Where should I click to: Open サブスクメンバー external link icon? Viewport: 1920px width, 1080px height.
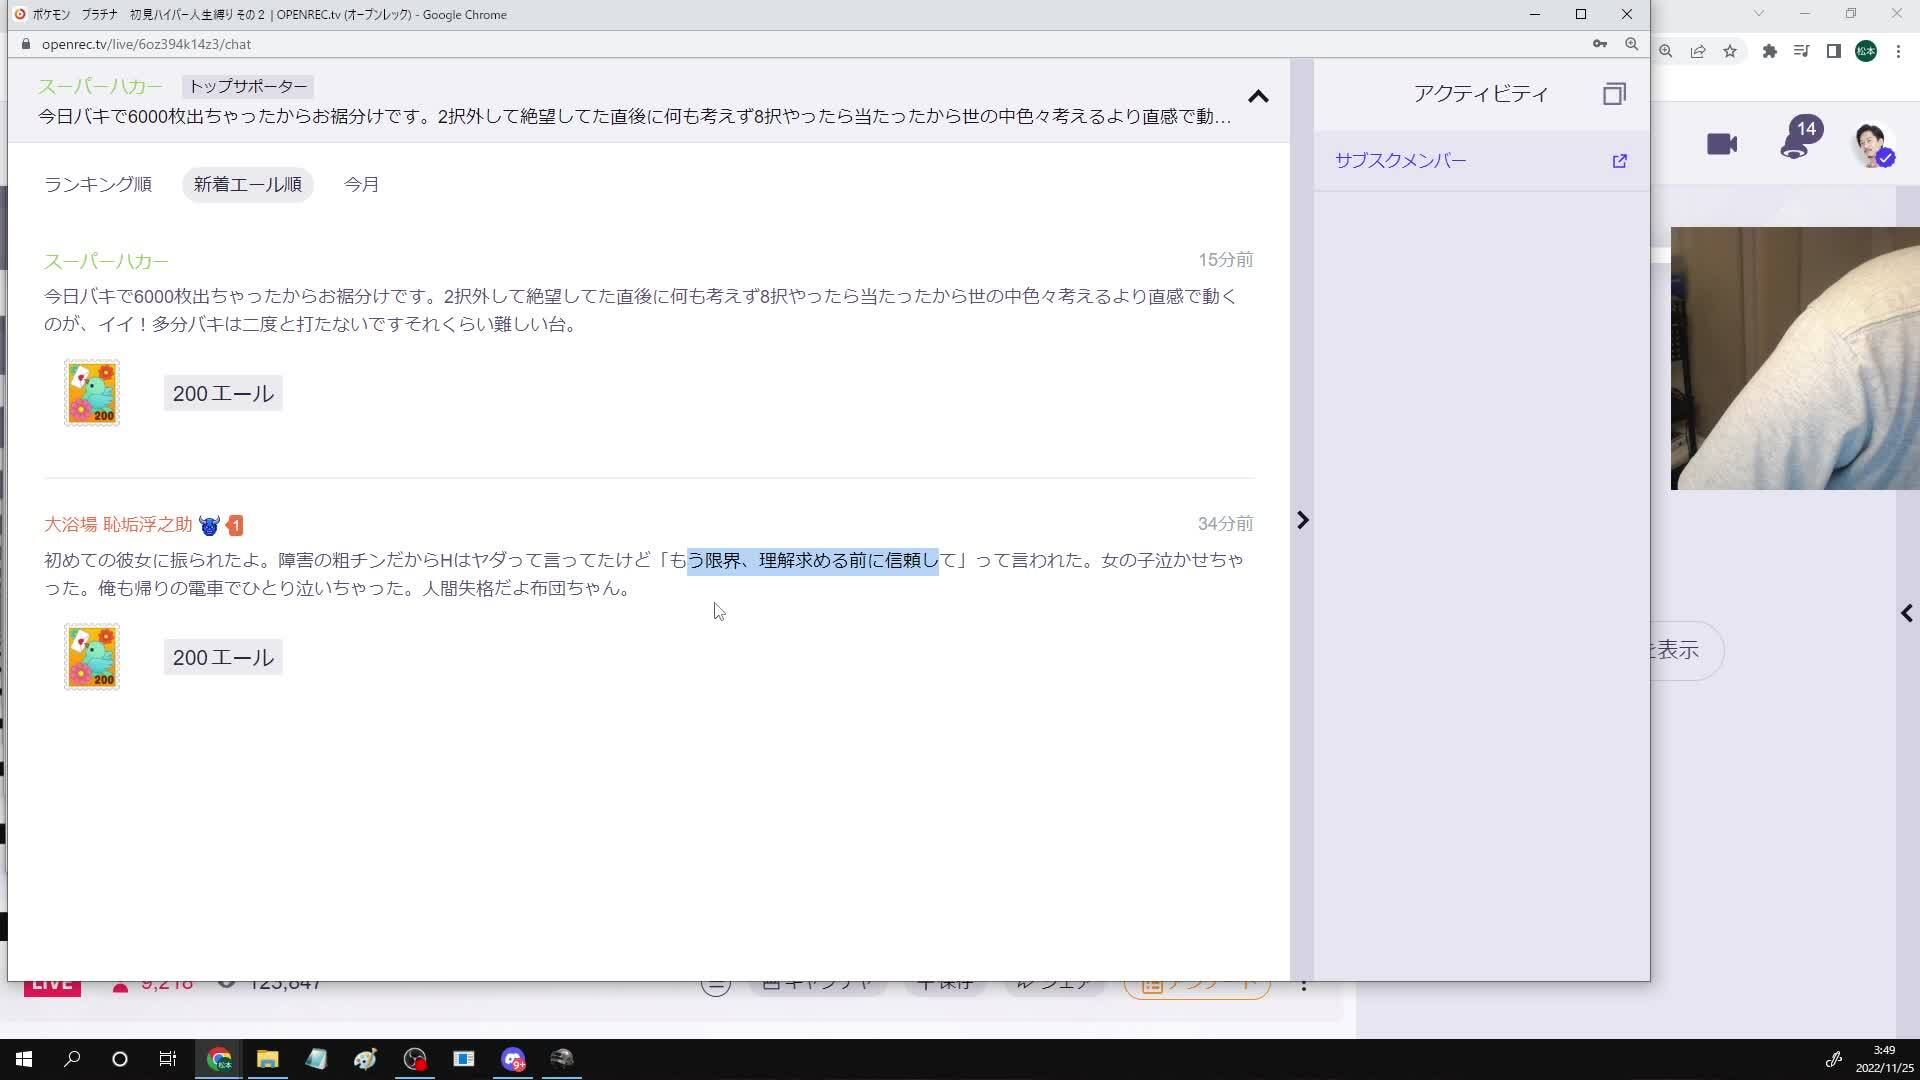(1619, 160)
